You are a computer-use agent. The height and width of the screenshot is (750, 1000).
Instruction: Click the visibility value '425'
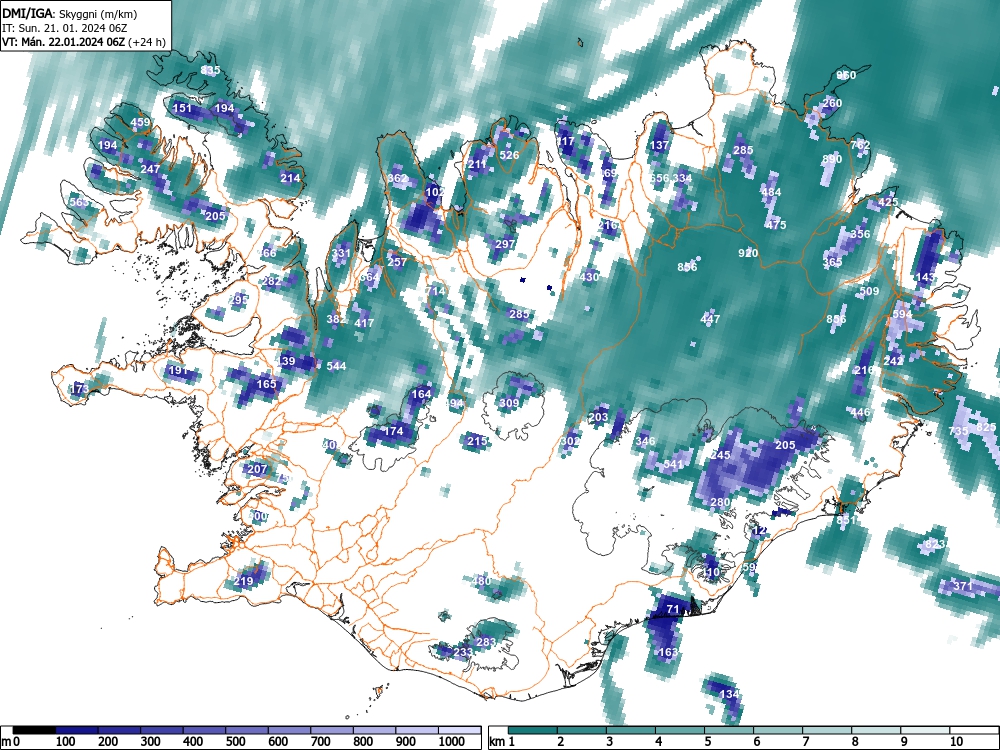pyautogui.click(x=888, y=202)
